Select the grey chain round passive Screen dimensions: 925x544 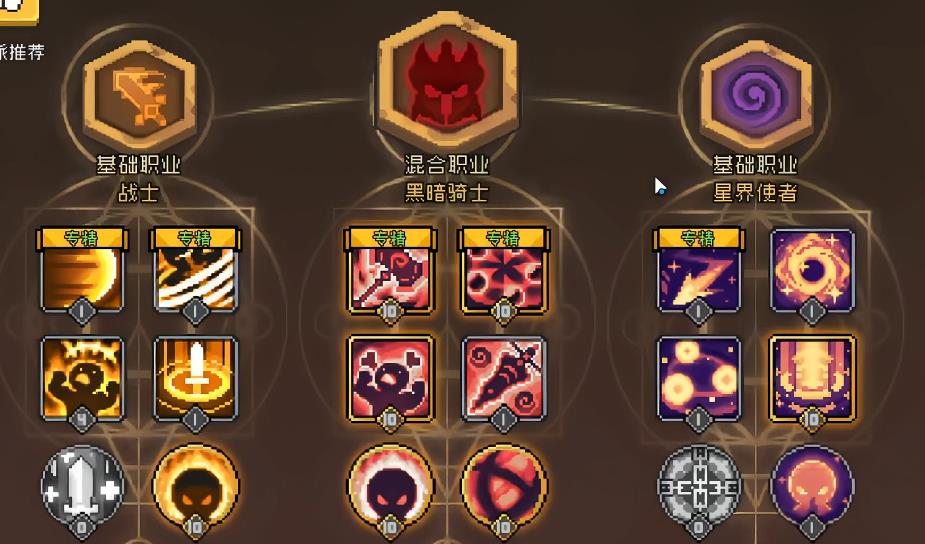tap(698, 487)
